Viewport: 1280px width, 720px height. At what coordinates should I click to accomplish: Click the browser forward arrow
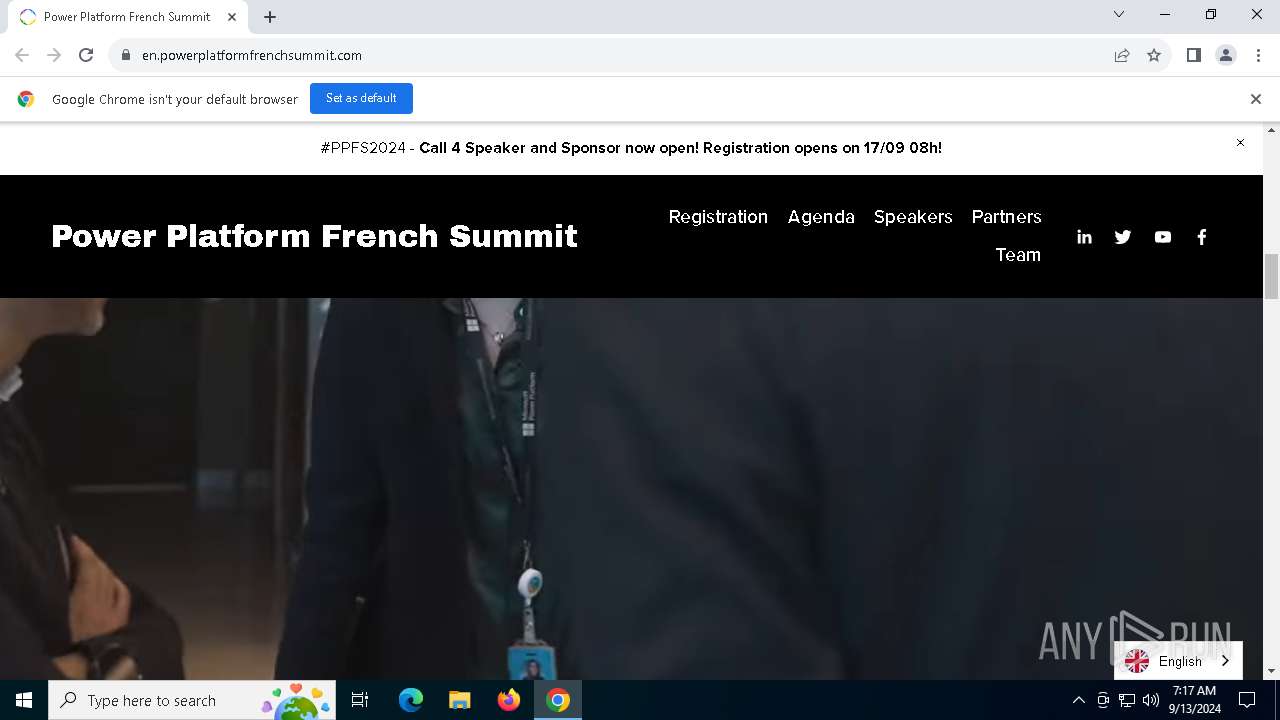(54, 55)
